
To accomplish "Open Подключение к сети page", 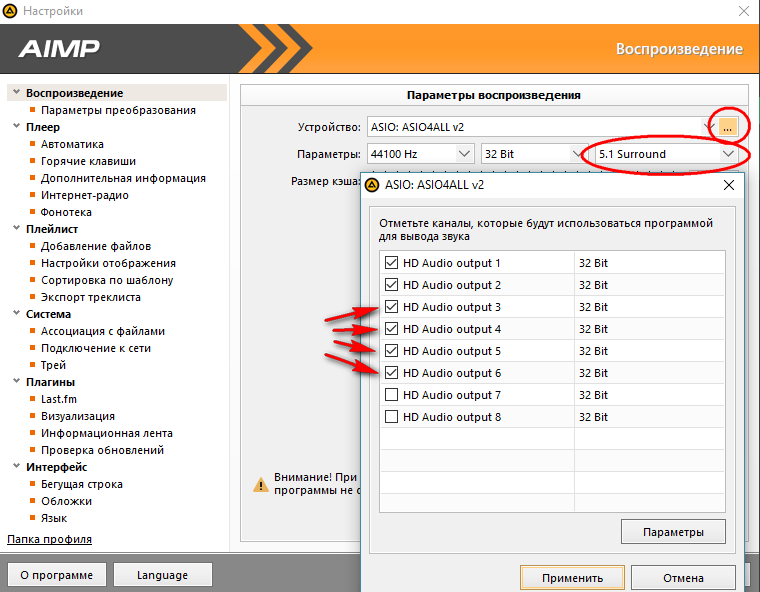I will coord(95,348).
